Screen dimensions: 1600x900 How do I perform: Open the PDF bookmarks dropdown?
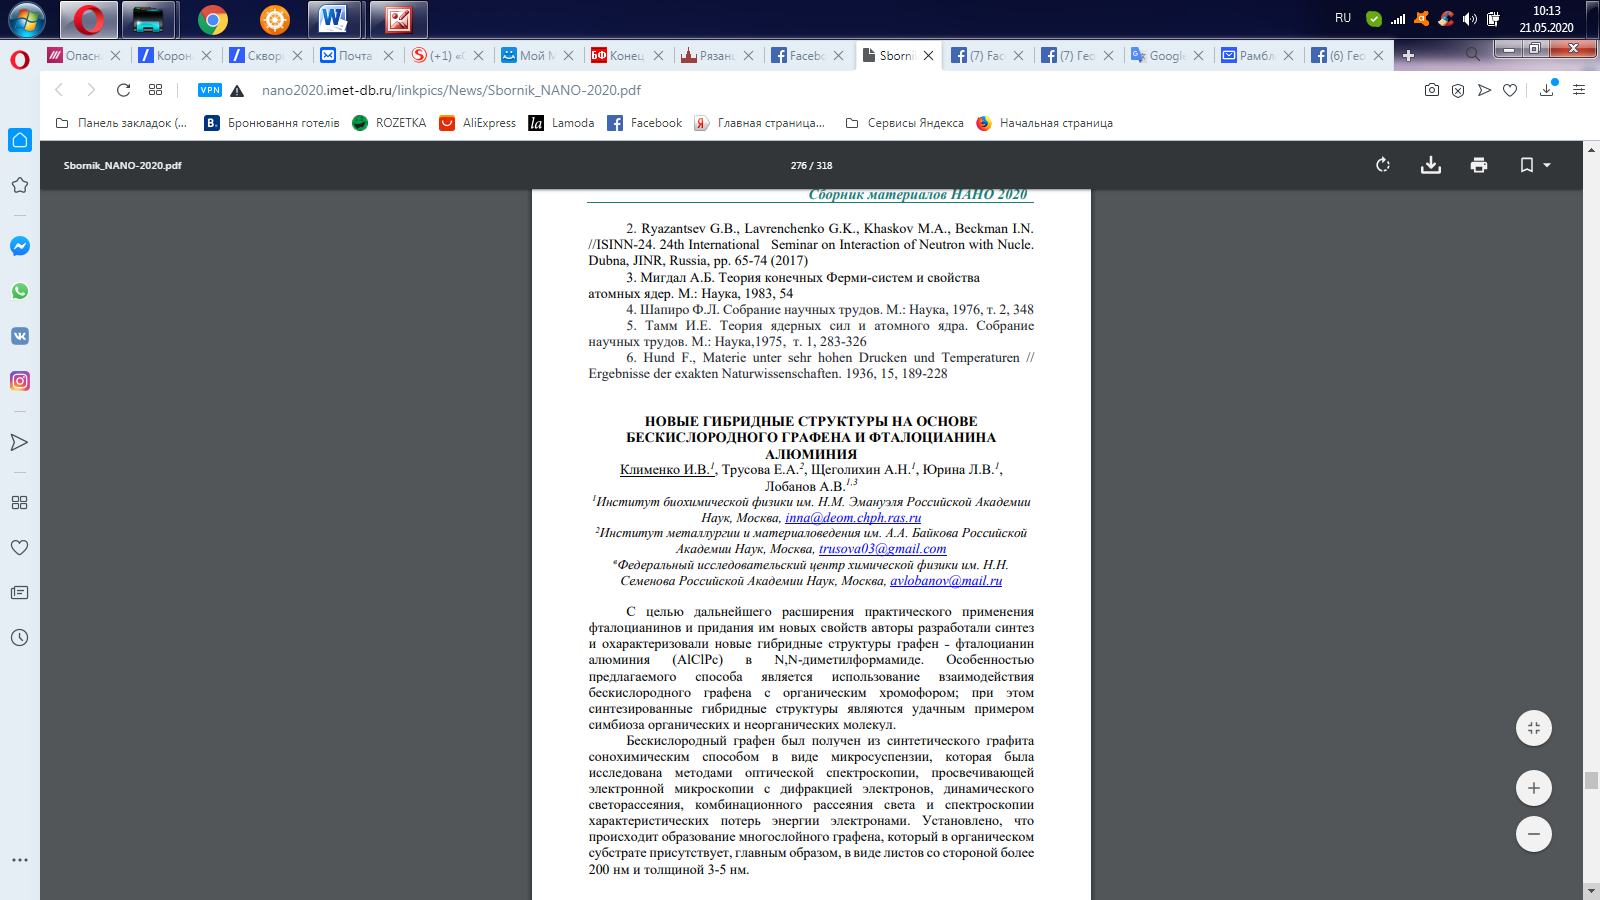tap(1535, 165)
